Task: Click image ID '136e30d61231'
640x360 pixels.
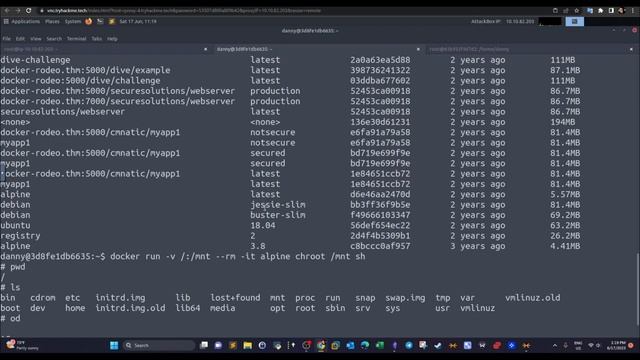Action: click(380, 122)
